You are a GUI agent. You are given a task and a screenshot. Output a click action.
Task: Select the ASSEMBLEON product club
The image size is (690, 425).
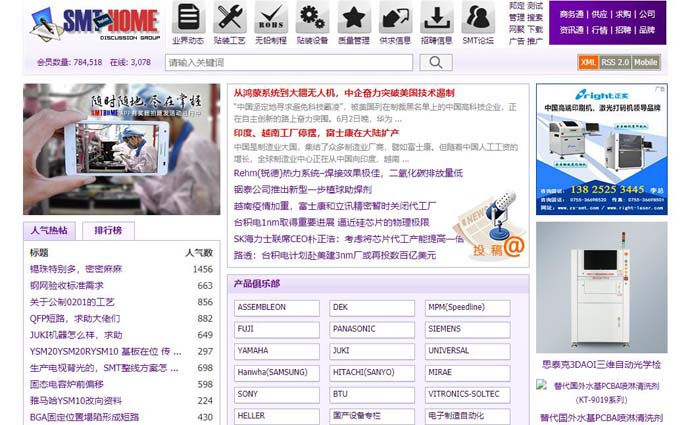277,308
